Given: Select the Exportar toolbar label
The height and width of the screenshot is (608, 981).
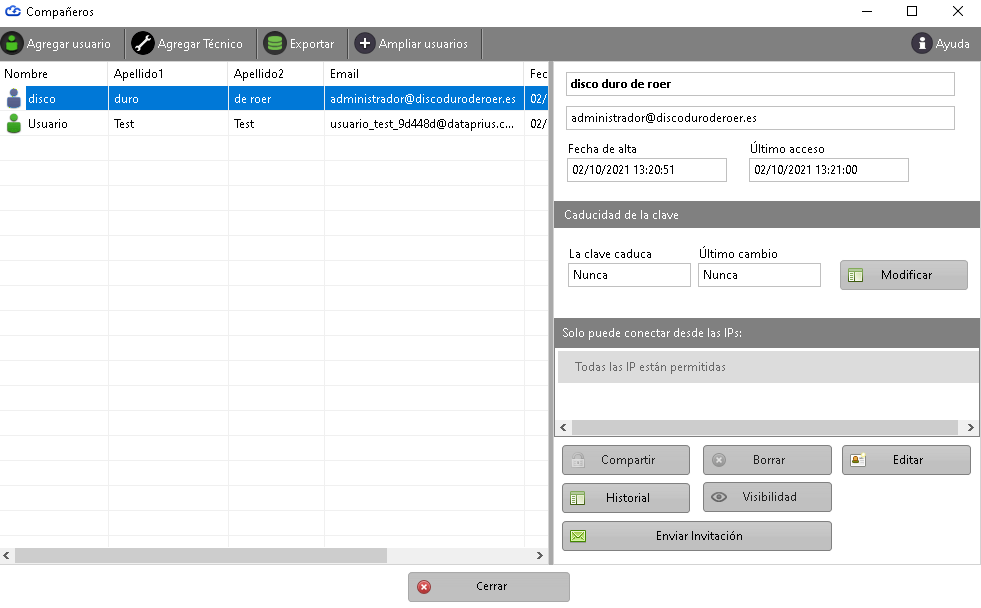Looking at the screenshot, I should [312, 44].
